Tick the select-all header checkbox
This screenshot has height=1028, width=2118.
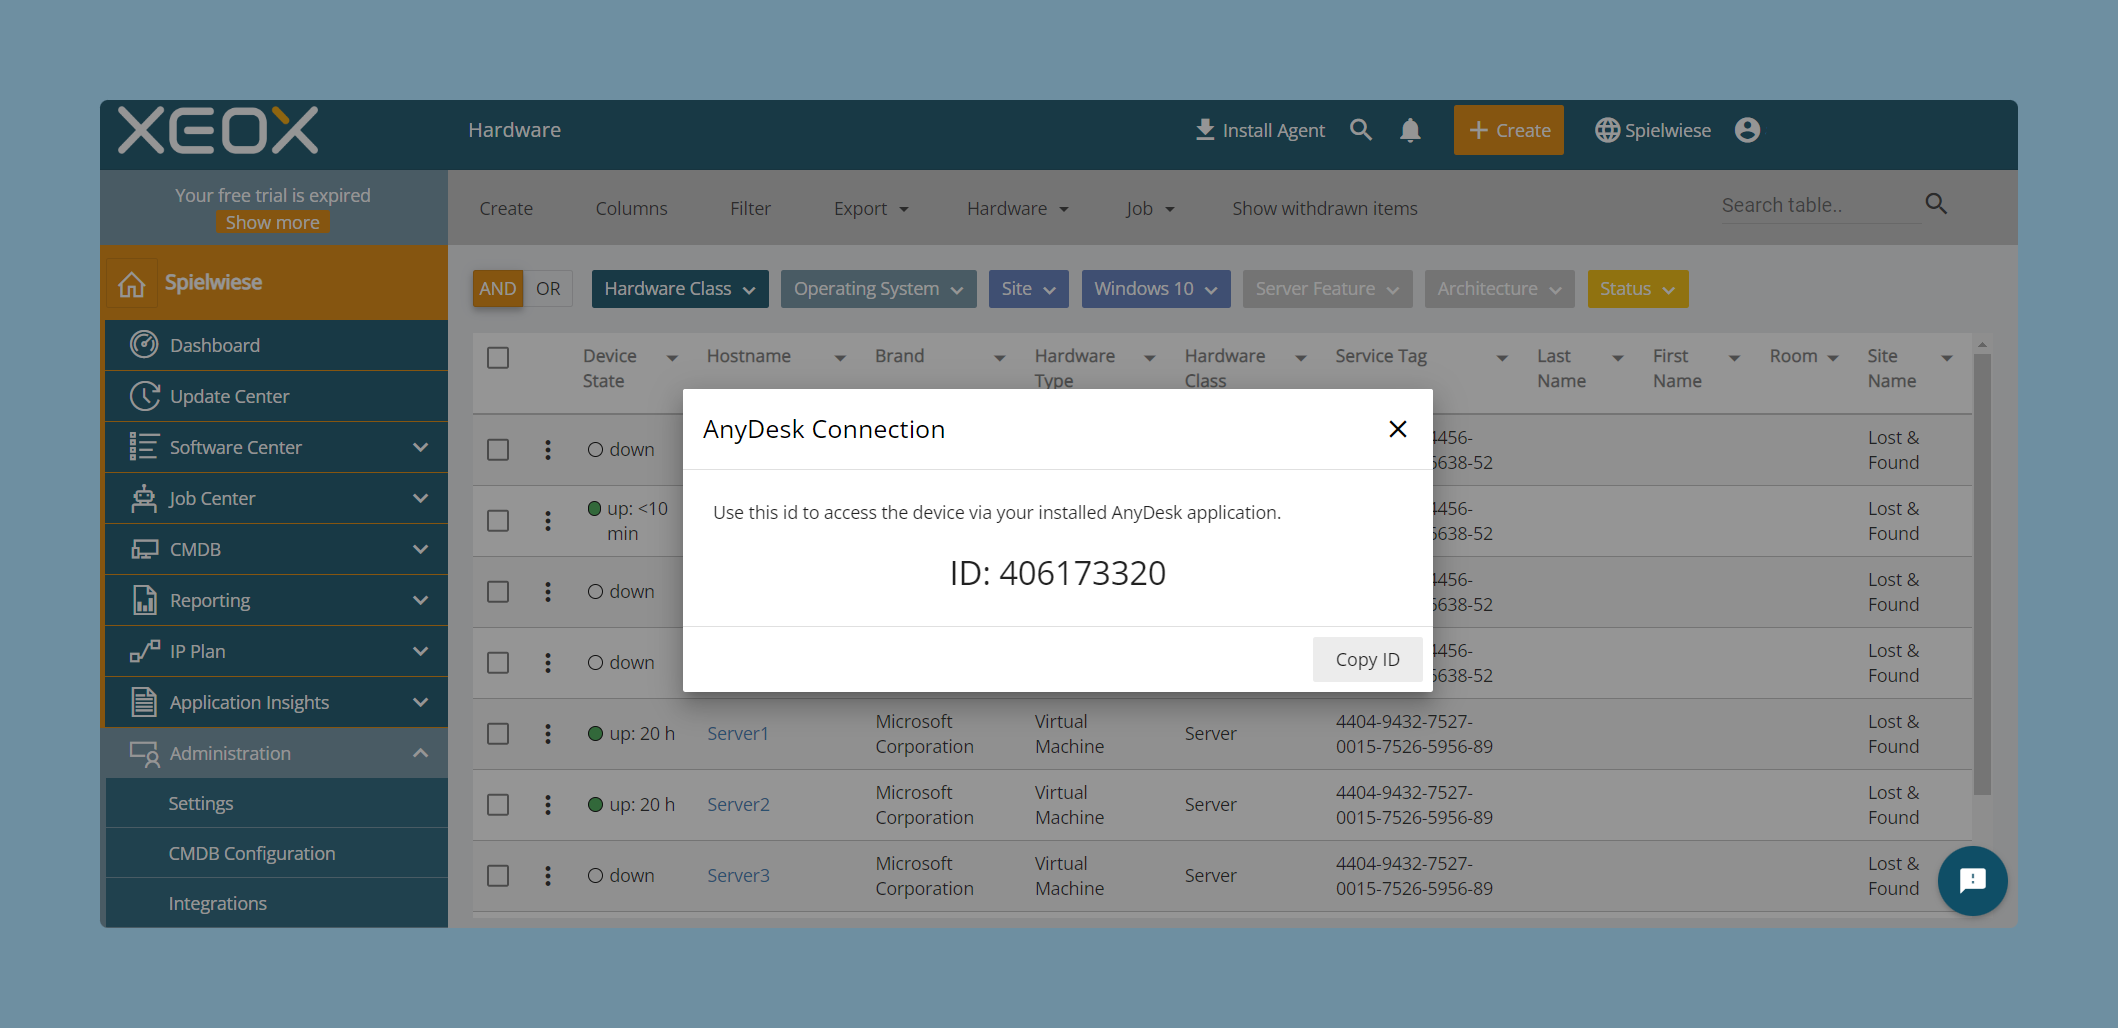pos(498,358)
